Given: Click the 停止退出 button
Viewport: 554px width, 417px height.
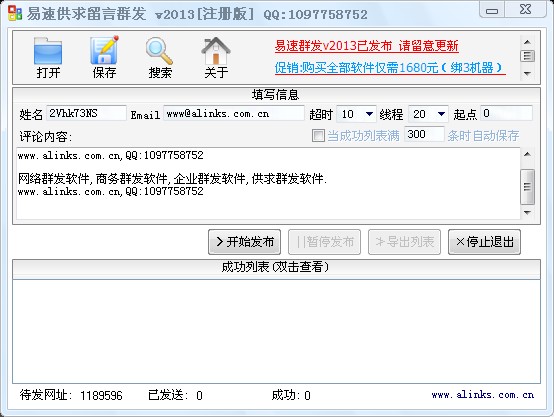Looking at the screenshot, I should (484, 242).
